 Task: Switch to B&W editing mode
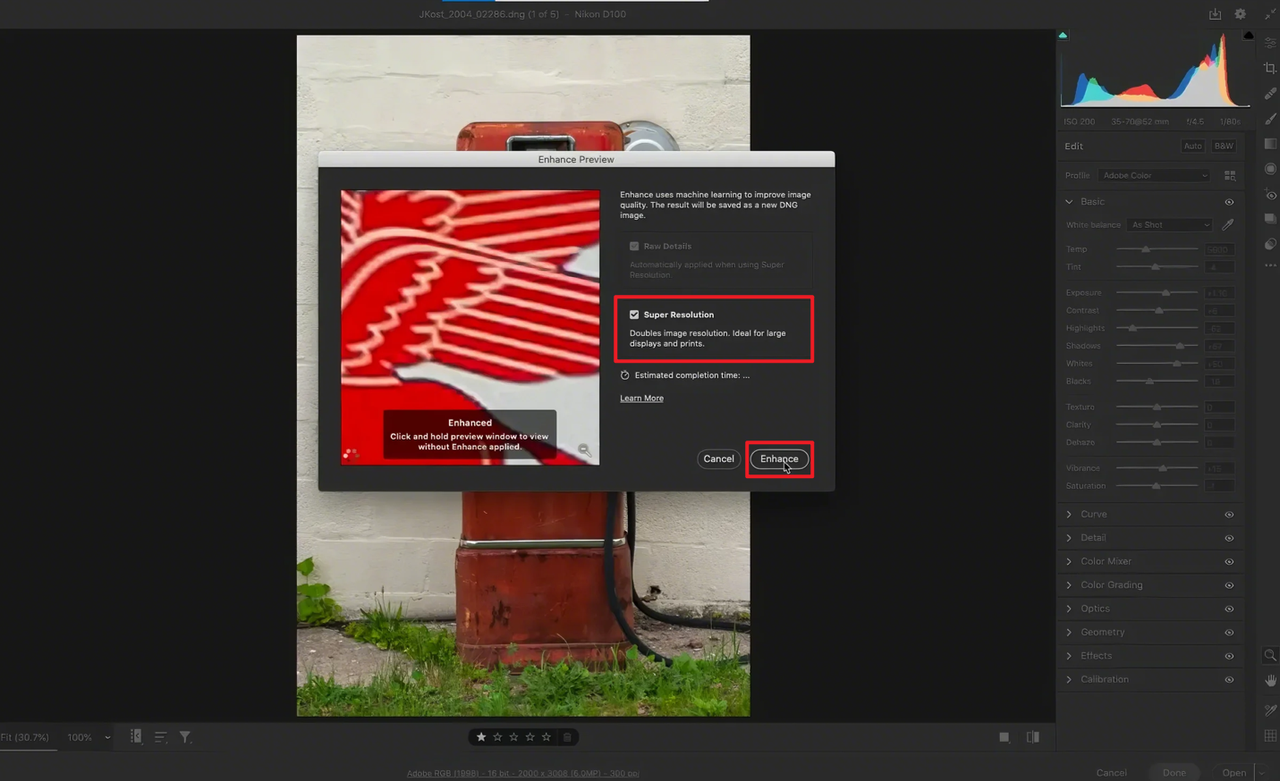pyautogui.click(x=1223, y=145)
